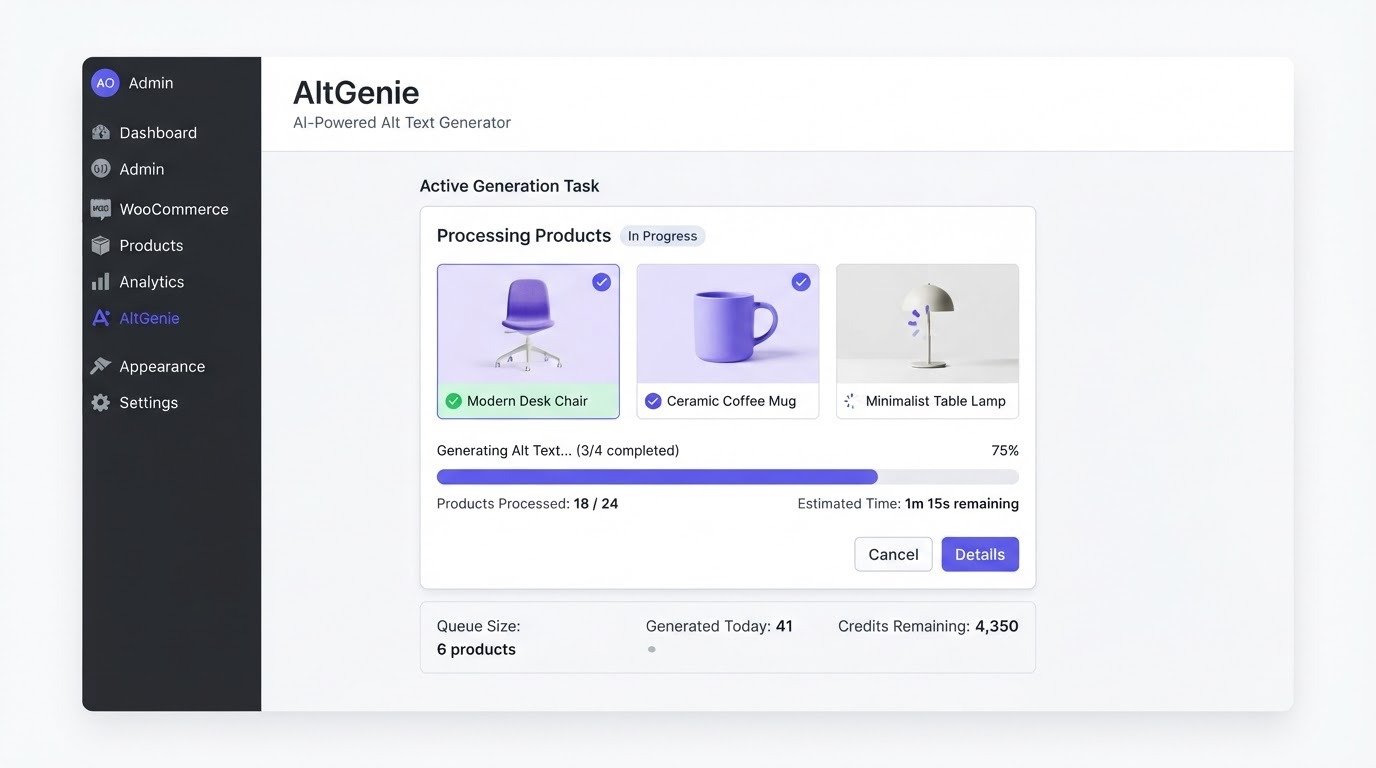Click the 'Generating Alt Text... (3/4 completed)' status
The width and height of the screenshot is (1376, 768).
tap(558, 451)
